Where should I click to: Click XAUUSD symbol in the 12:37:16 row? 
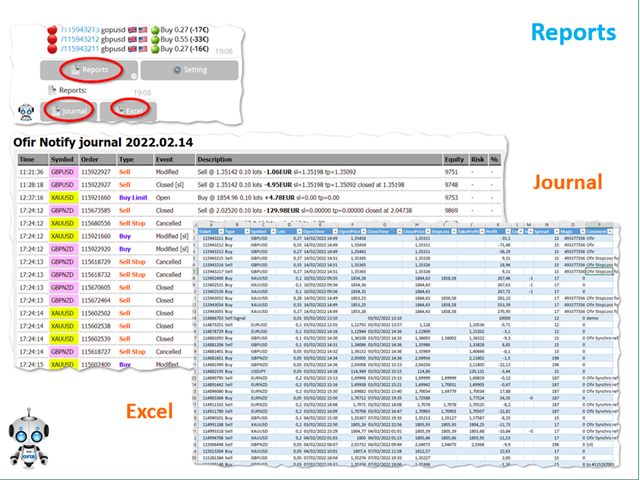click(62, 198)
